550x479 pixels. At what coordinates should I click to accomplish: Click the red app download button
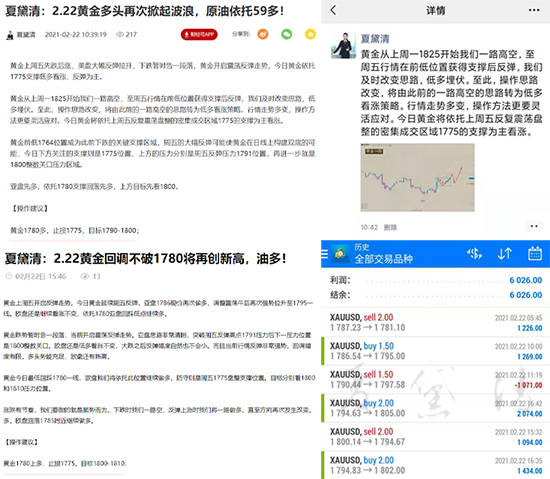[199, 34]
